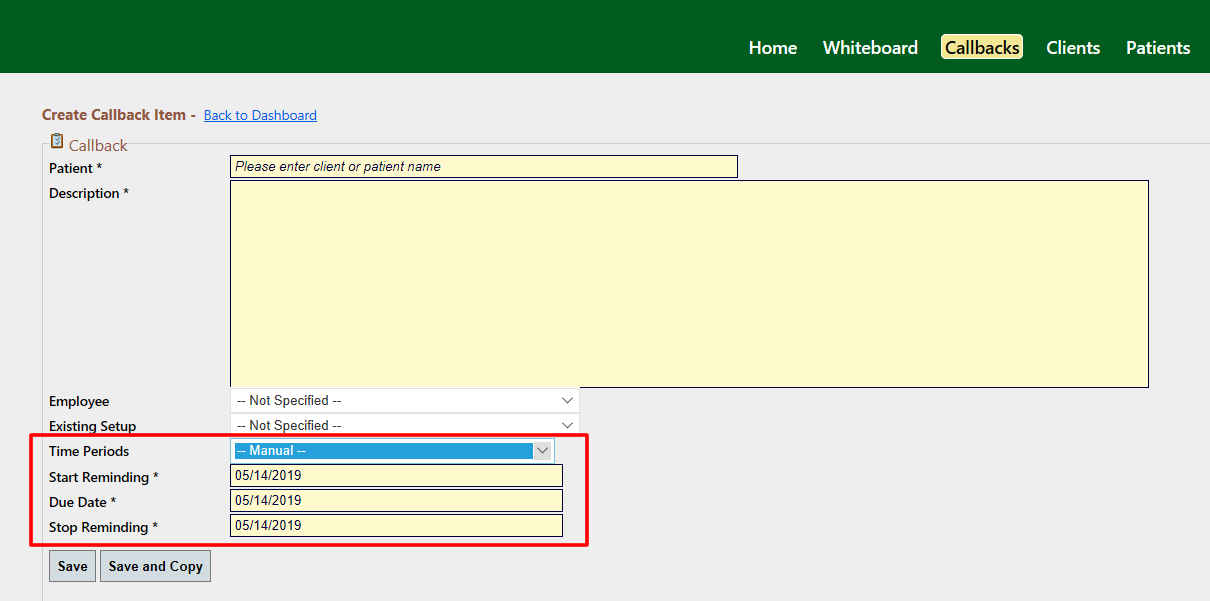This screenshot has height=601, width=1210.
Task: Click the Existing Setup label
Action: [93, 426]
